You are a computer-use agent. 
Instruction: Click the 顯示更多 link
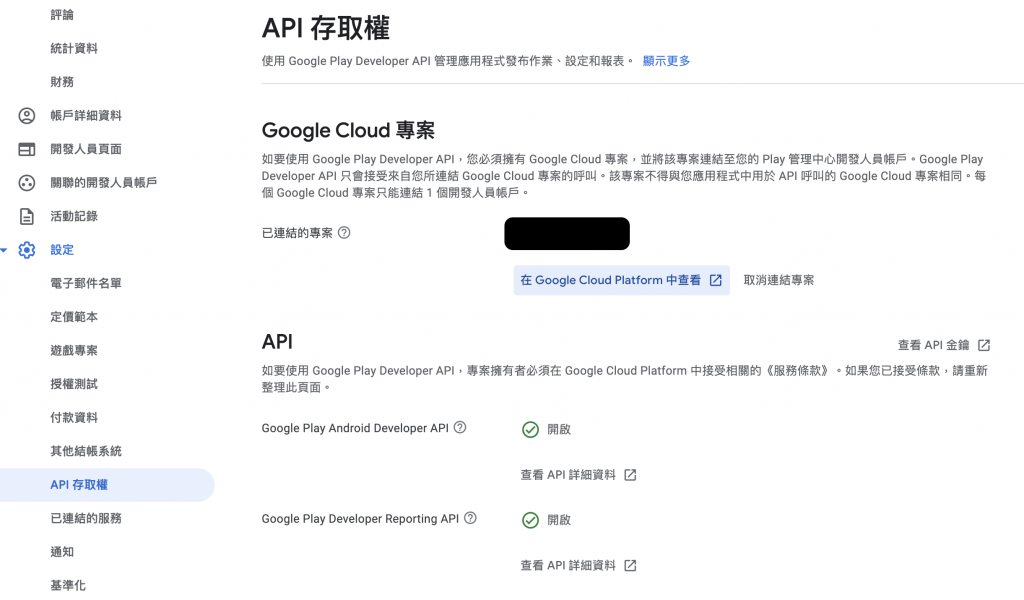[x=666, y=61]
